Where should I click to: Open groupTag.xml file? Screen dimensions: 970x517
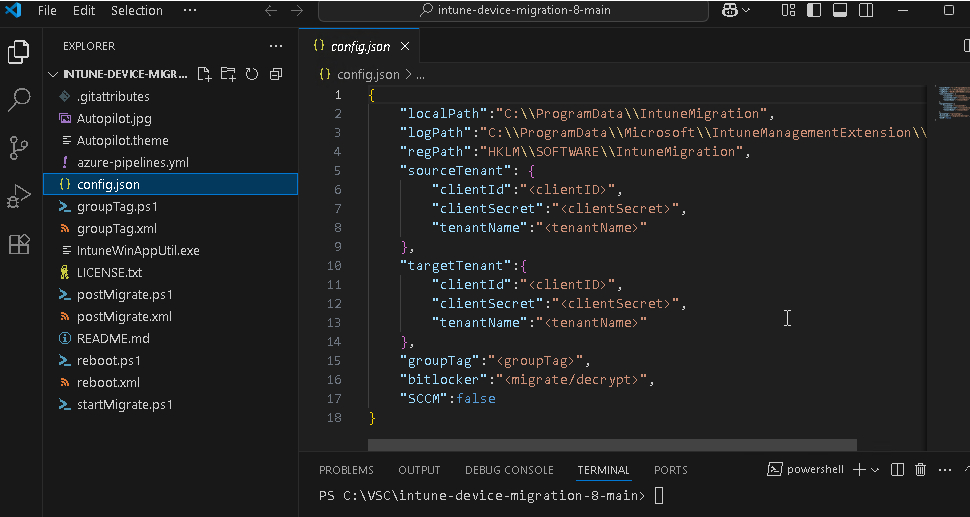tap(117, 229)
